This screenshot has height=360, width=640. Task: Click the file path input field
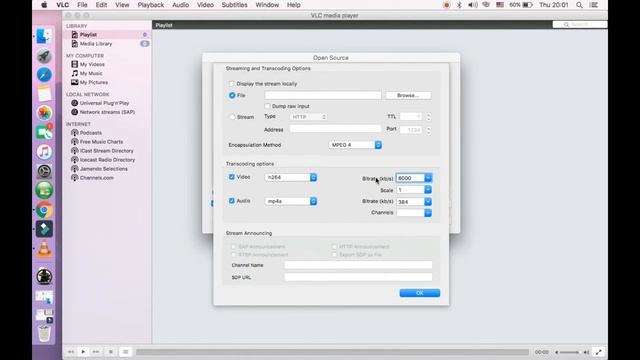coord(323,95)
